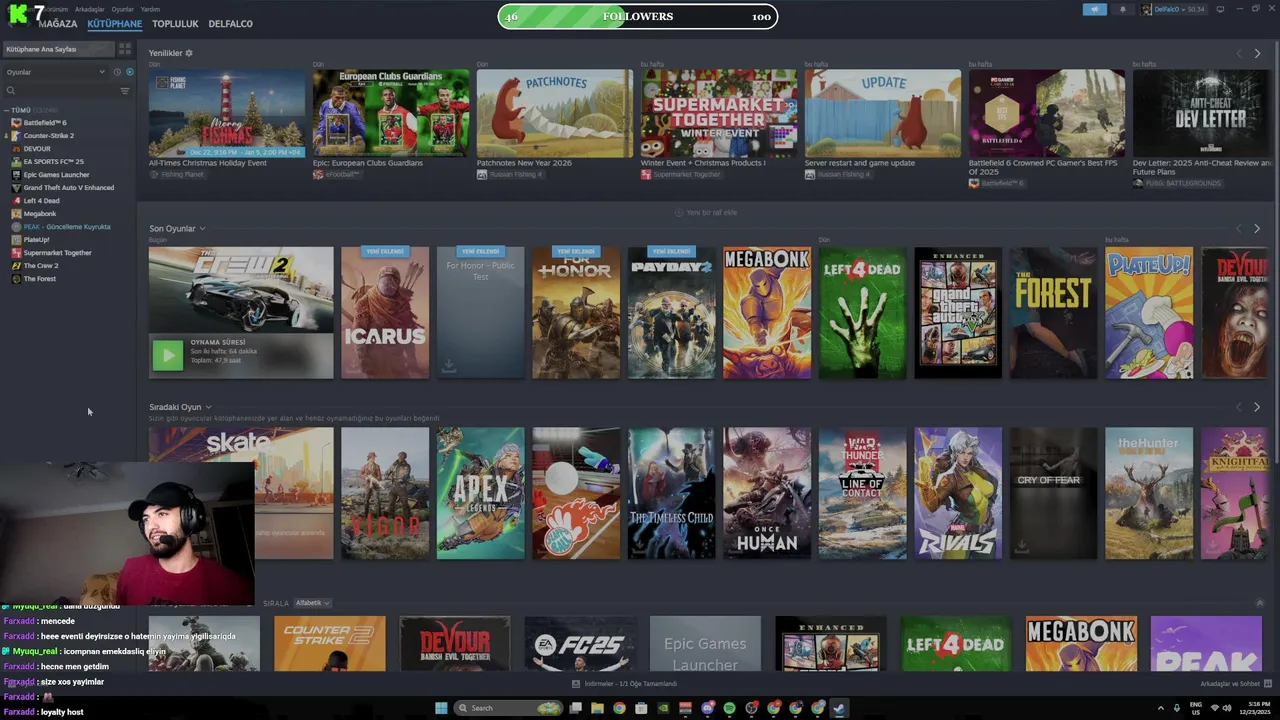Show next items in Son Oyunlar shelf

pos(1257,229)
